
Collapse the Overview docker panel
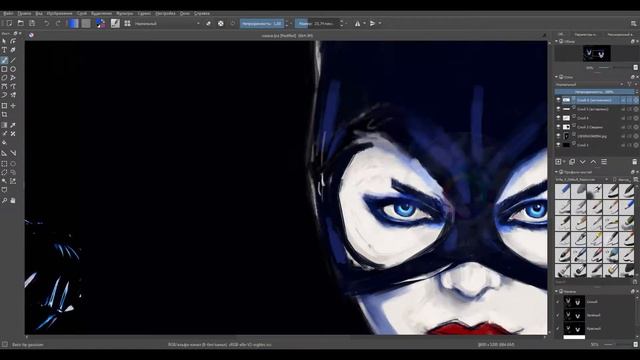coord(556,41)
